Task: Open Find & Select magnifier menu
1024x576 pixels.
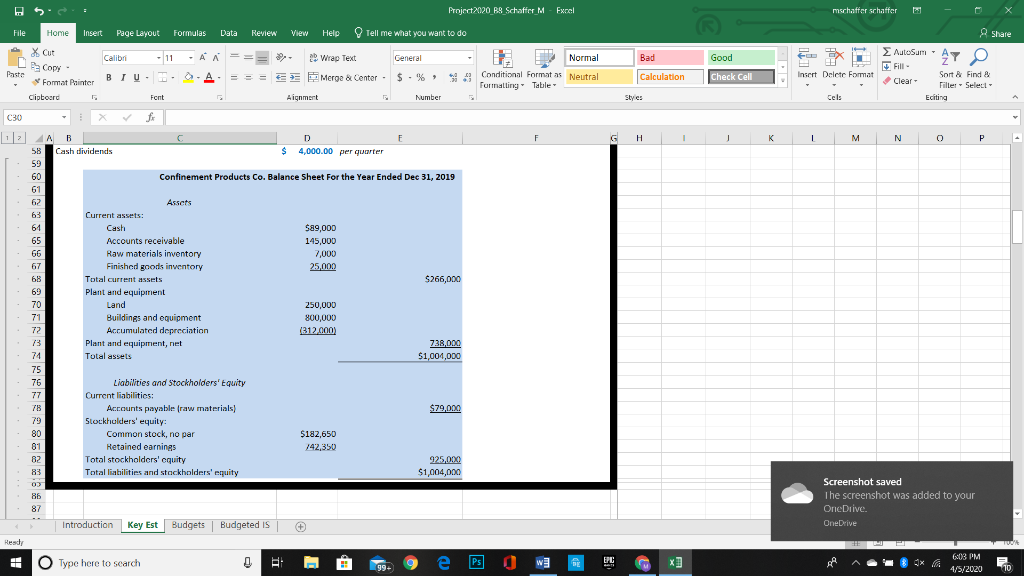Action: tap(978, 69)
